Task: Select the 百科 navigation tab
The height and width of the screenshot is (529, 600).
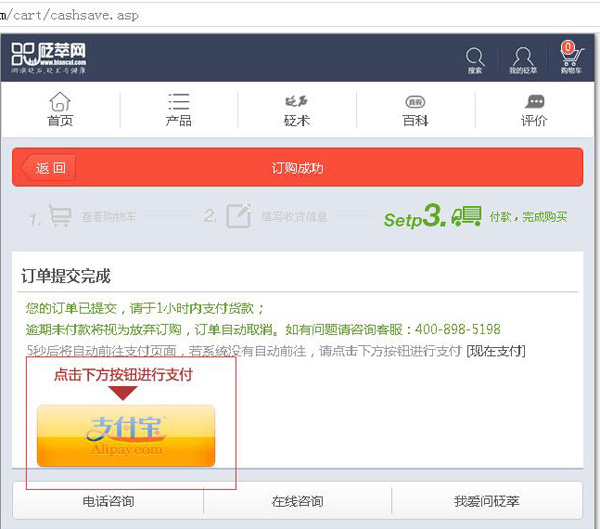Action: [415, 110]
